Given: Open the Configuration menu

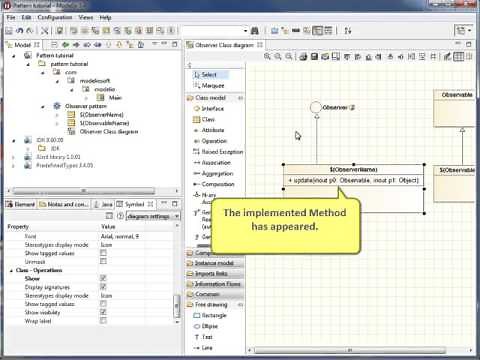Looking at the screenshot, I should pyautogui.click(x=55, y=17).
